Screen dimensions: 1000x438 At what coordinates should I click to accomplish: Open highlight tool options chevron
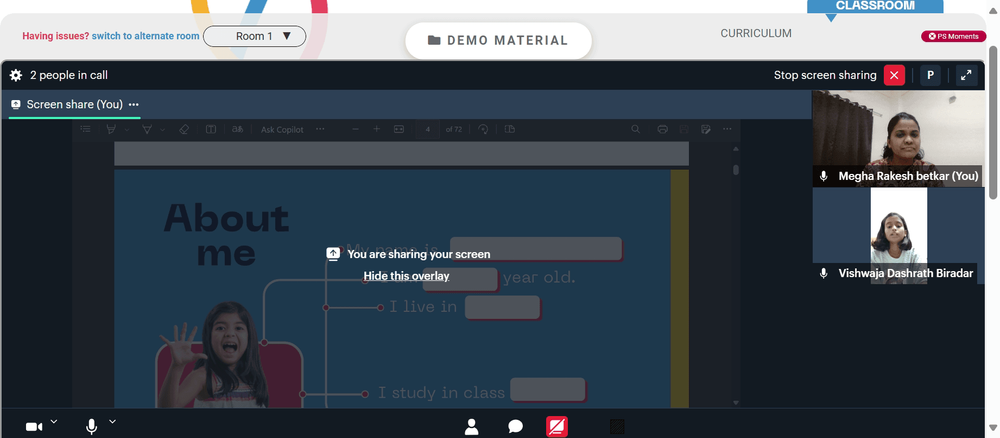[126, 129]
